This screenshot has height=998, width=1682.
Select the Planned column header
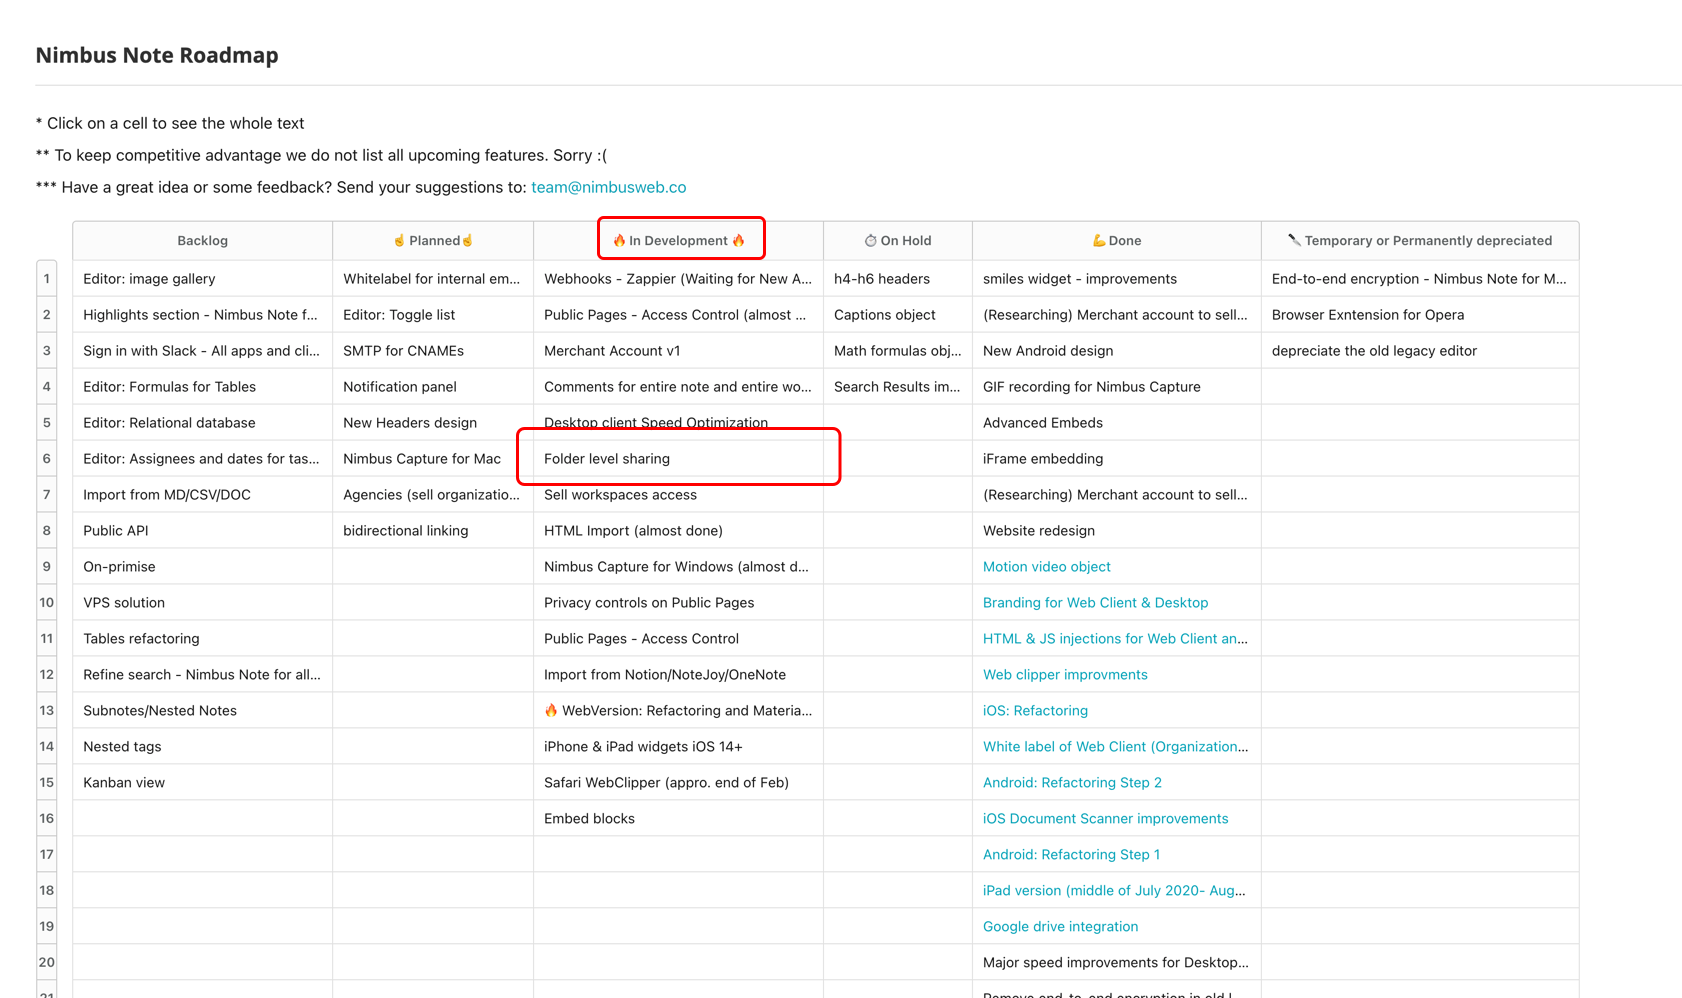[x=433, y=241]
